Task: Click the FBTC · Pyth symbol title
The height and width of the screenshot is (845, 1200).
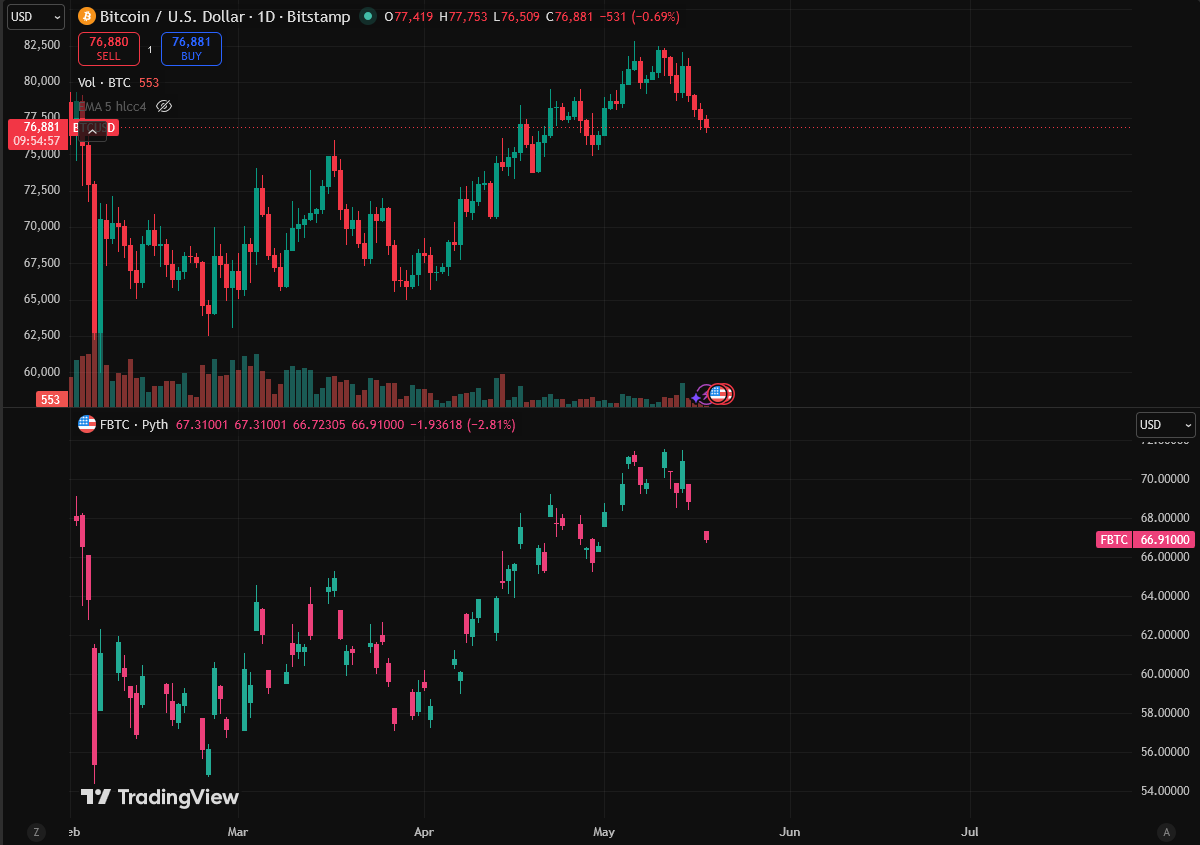Action: coord(134,424)
